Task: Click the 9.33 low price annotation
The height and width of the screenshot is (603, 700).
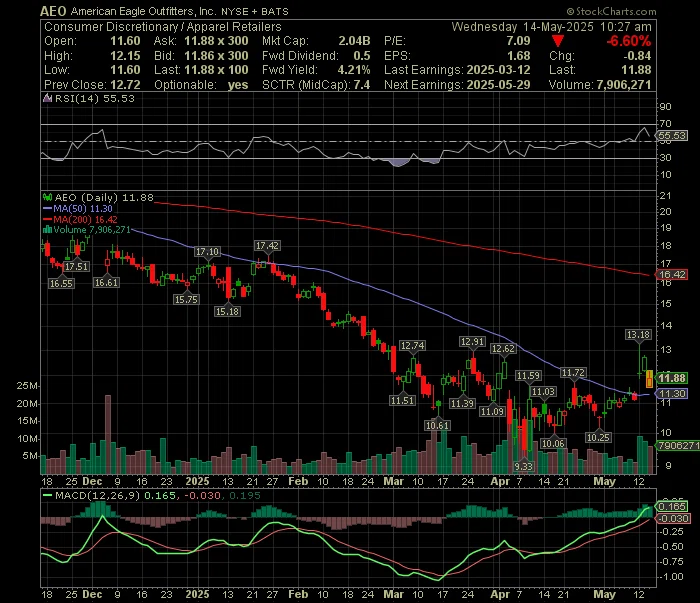Action: 524,466
